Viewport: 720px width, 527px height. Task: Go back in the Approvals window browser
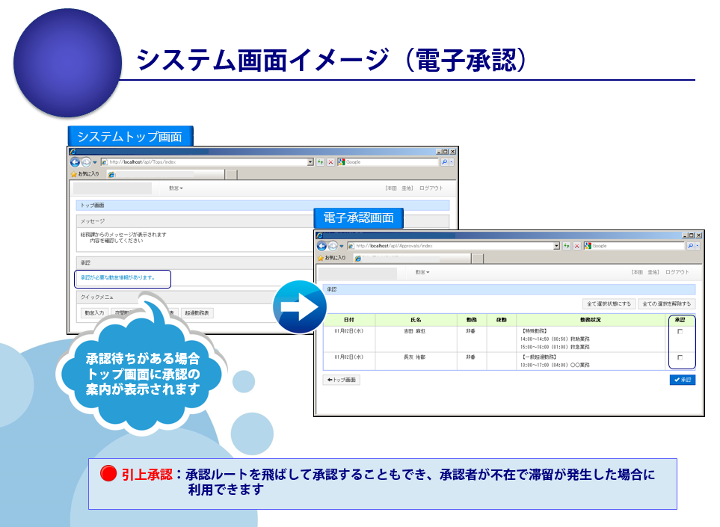click(321, 246)
